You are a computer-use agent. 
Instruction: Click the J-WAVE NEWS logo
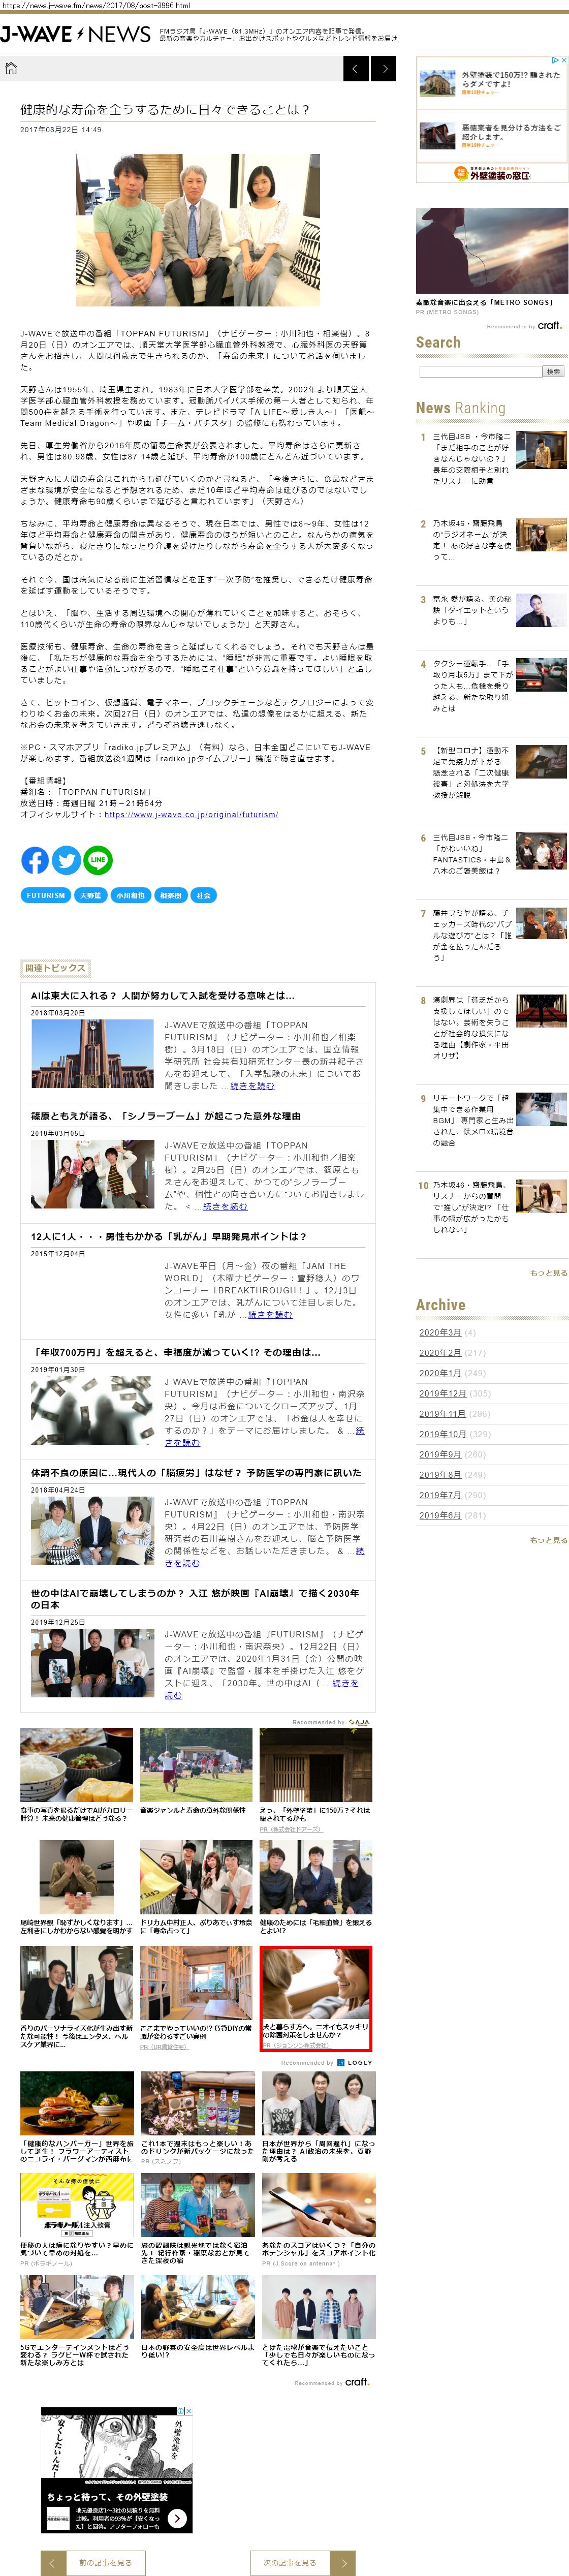[75, 35]
